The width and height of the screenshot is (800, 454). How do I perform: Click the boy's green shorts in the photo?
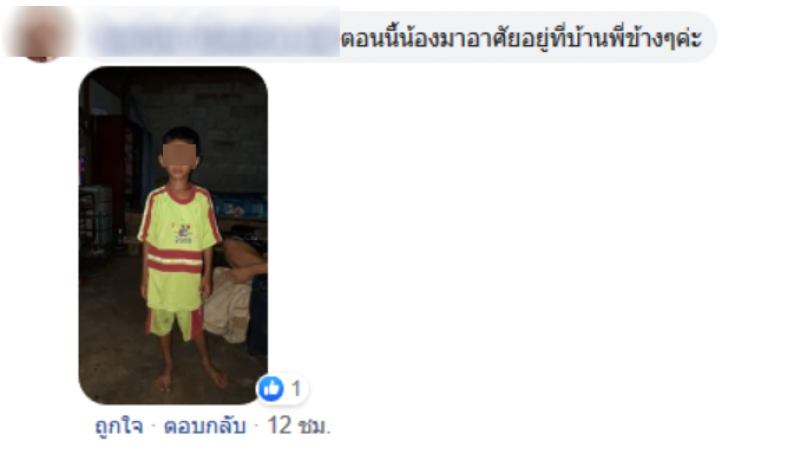point(173,322)
